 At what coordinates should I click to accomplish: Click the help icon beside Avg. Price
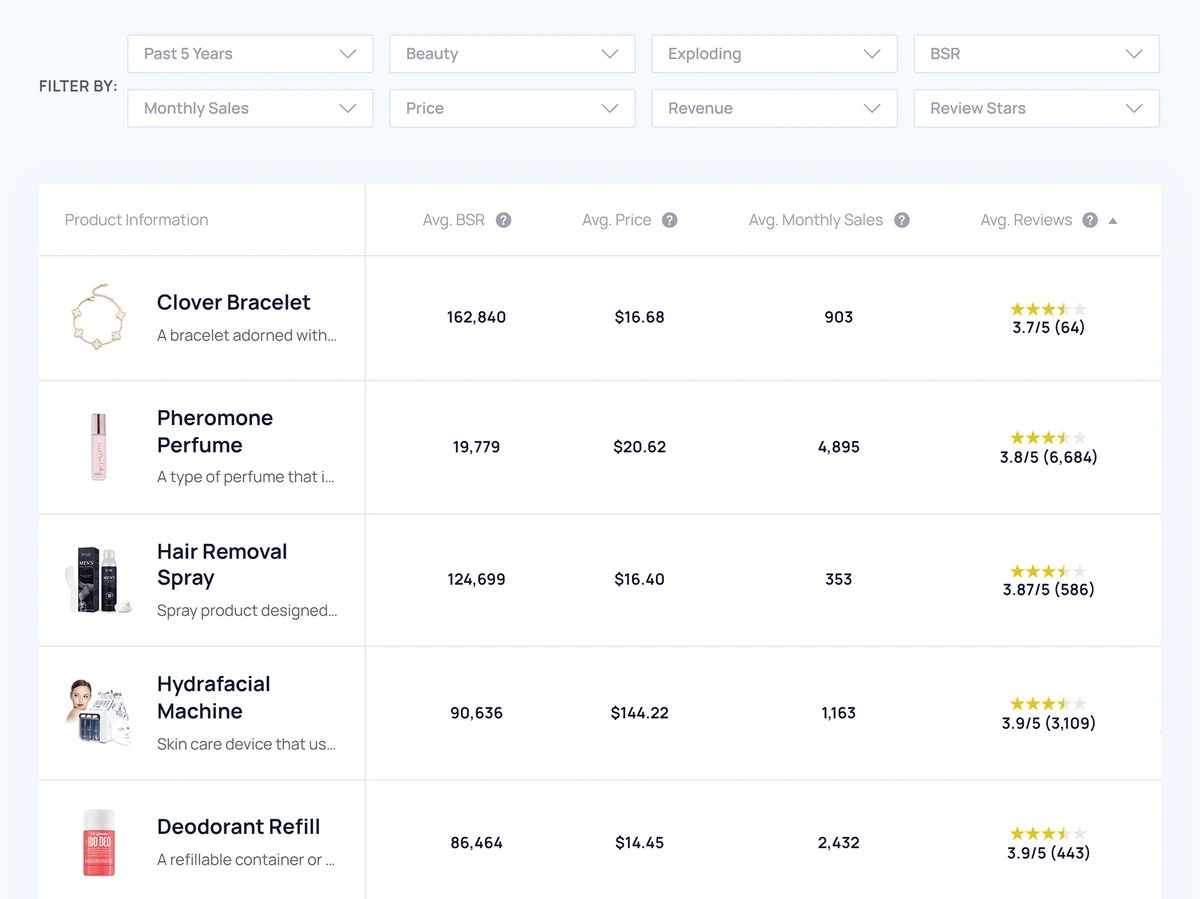point(669,220)
